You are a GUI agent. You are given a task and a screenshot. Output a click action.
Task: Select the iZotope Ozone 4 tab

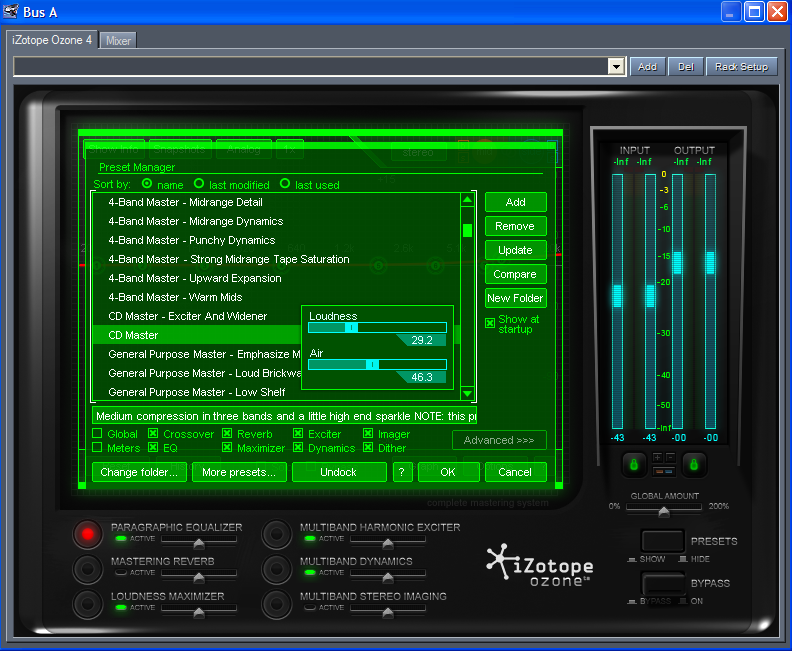[52, 39]
